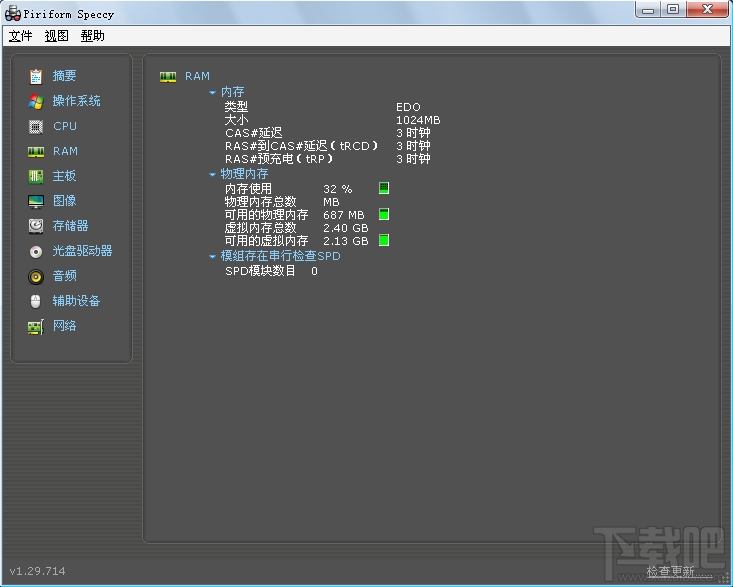The width and height of the screenshot is (733, 587).
Task: Select the RAM label in sidebar
Action: [65, 151]
